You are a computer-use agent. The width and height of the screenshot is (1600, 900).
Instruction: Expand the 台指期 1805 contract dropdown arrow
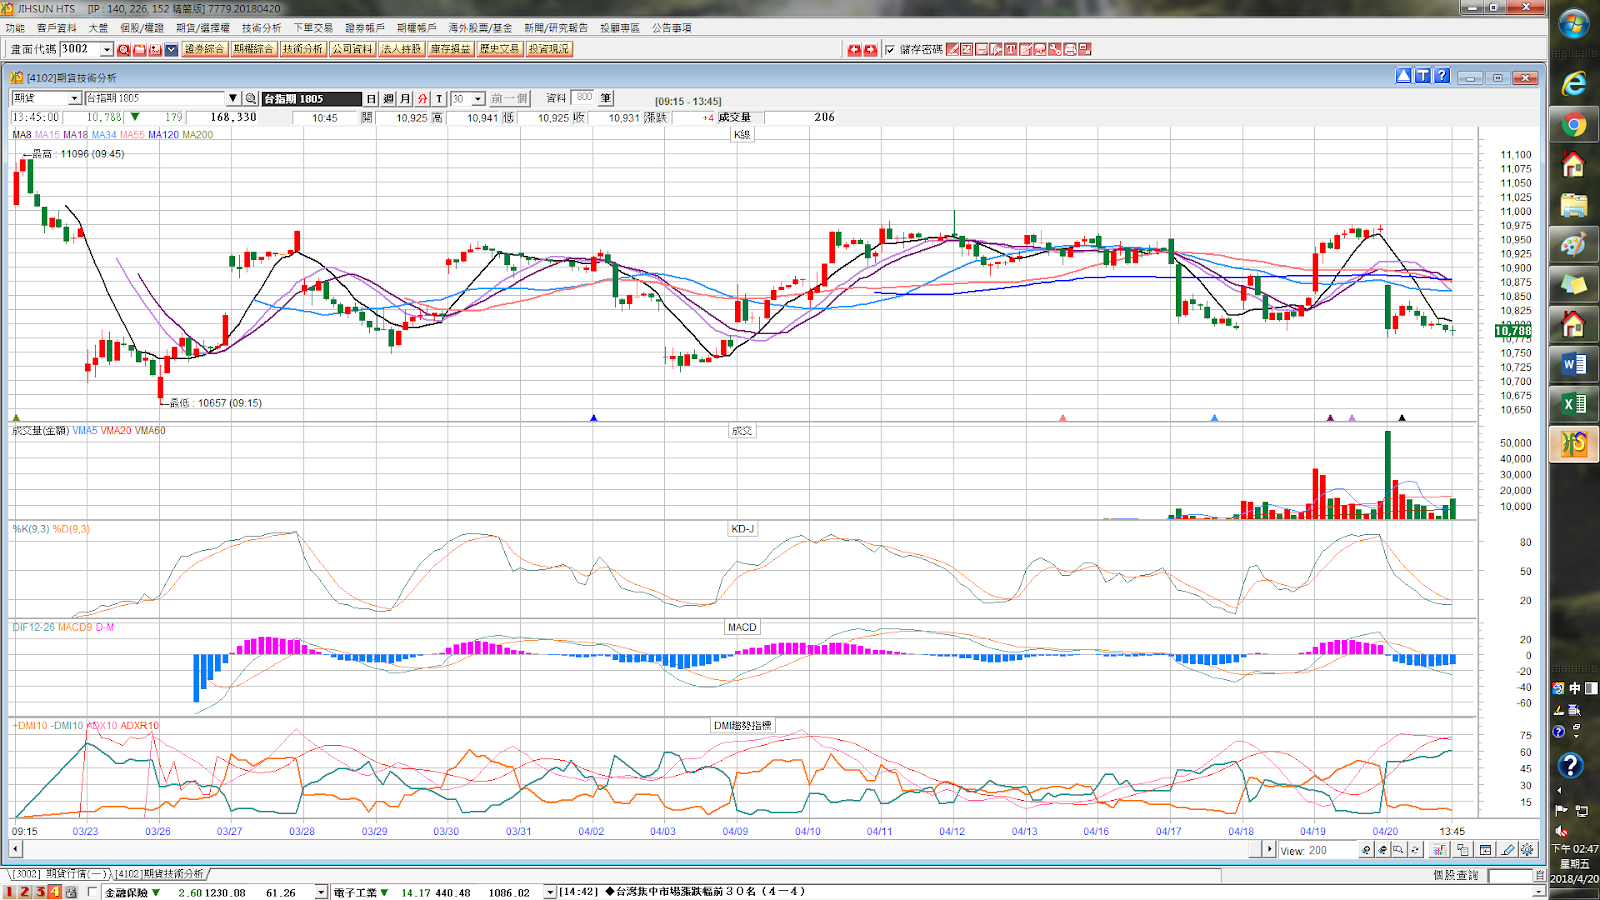233,99
